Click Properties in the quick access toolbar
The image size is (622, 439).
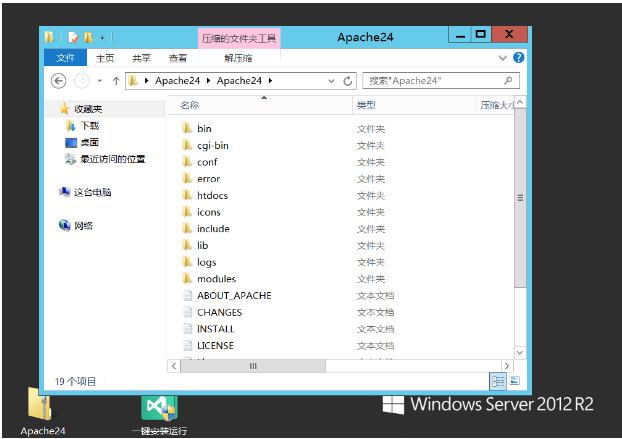[x=73, y=37]
